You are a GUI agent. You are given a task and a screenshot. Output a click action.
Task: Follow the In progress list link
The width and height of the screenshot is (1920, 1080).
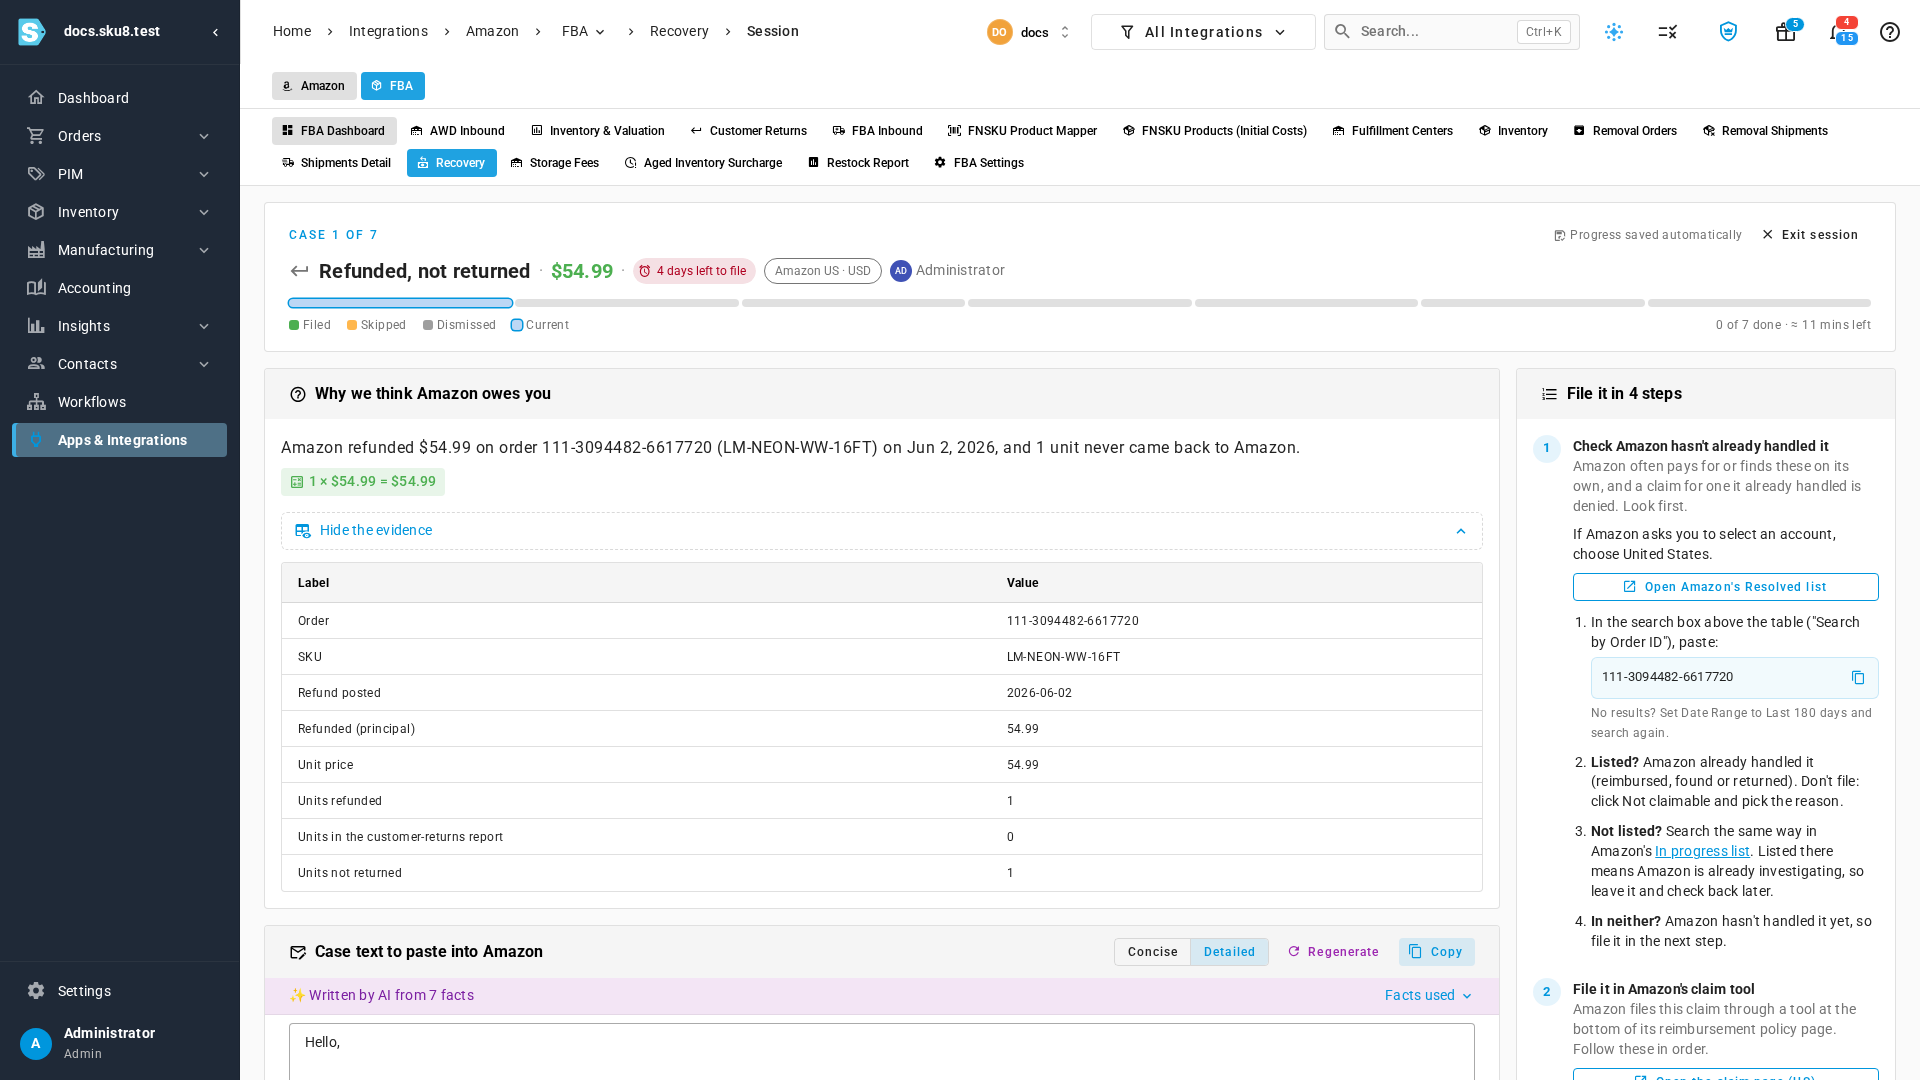coord(1702,852)
